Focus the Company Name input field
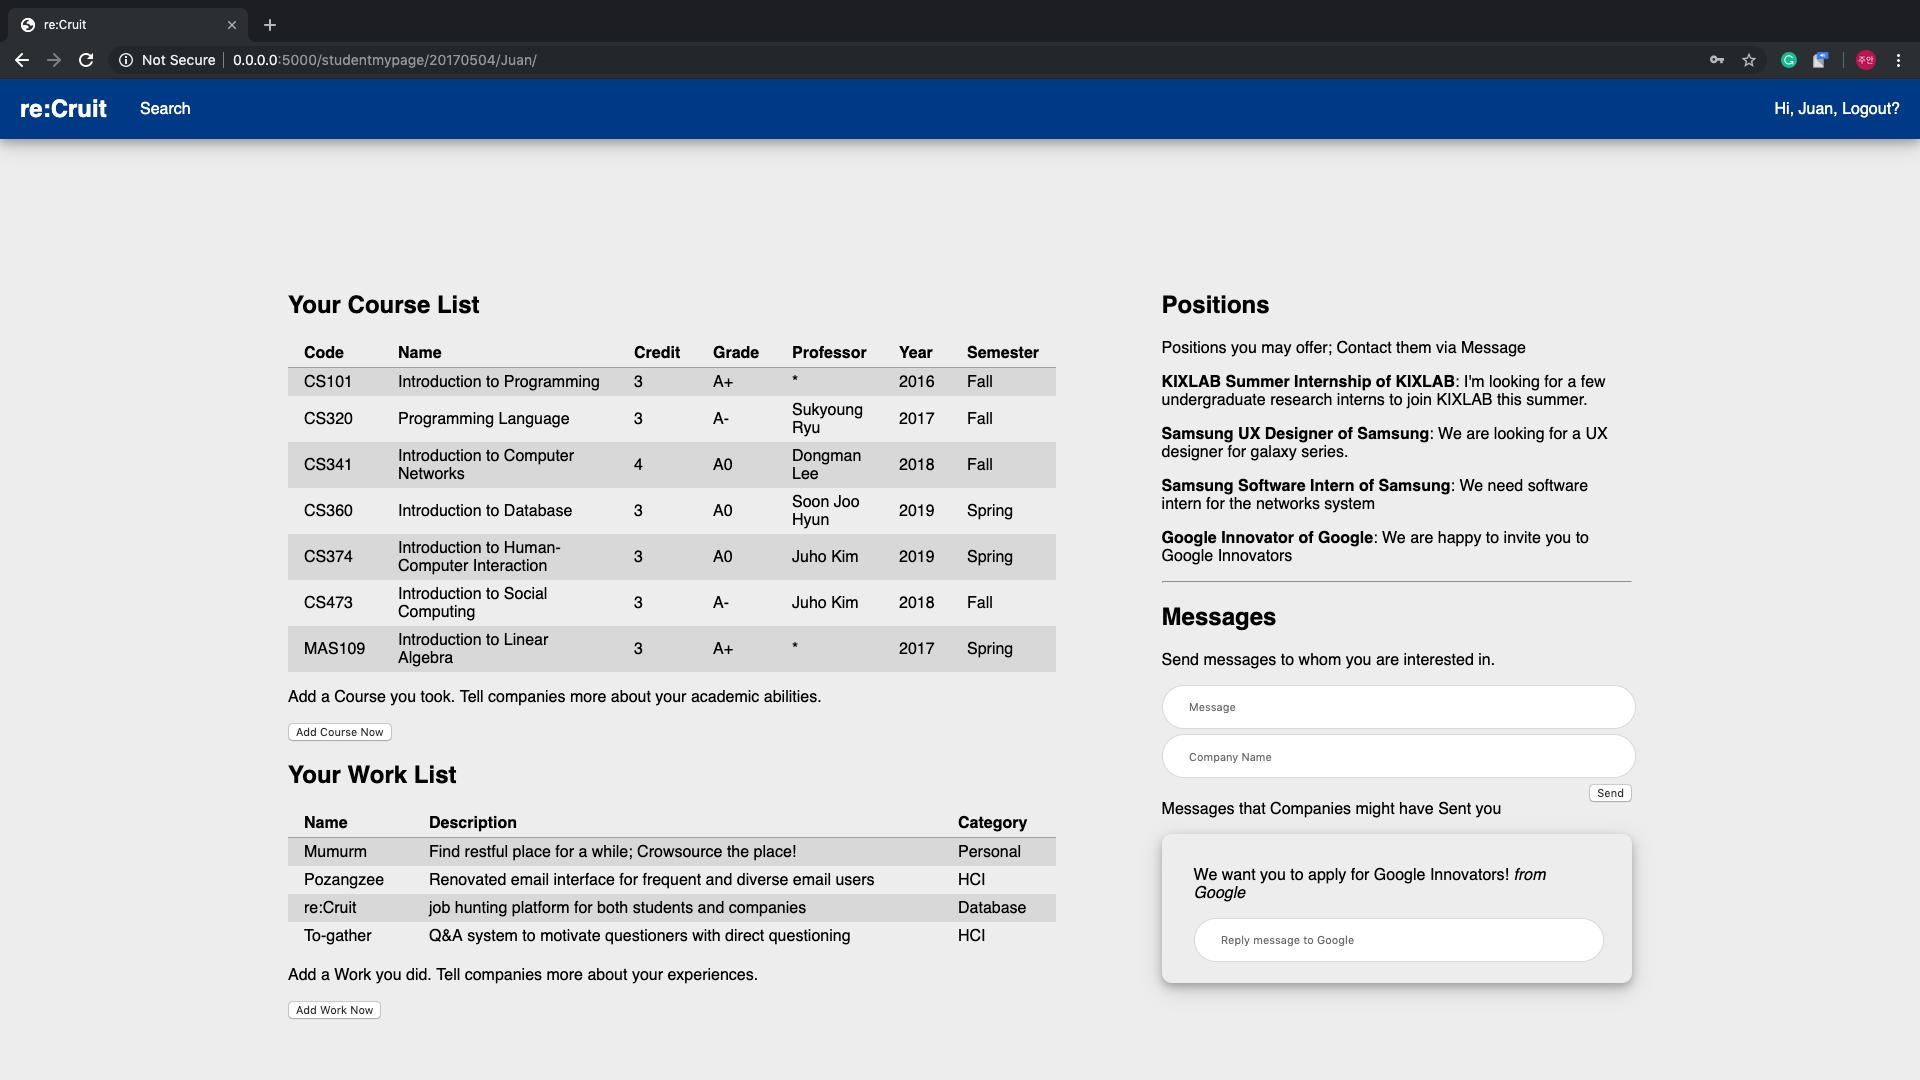This screenshot has width=1920, height=1080. pos(1397,757)
